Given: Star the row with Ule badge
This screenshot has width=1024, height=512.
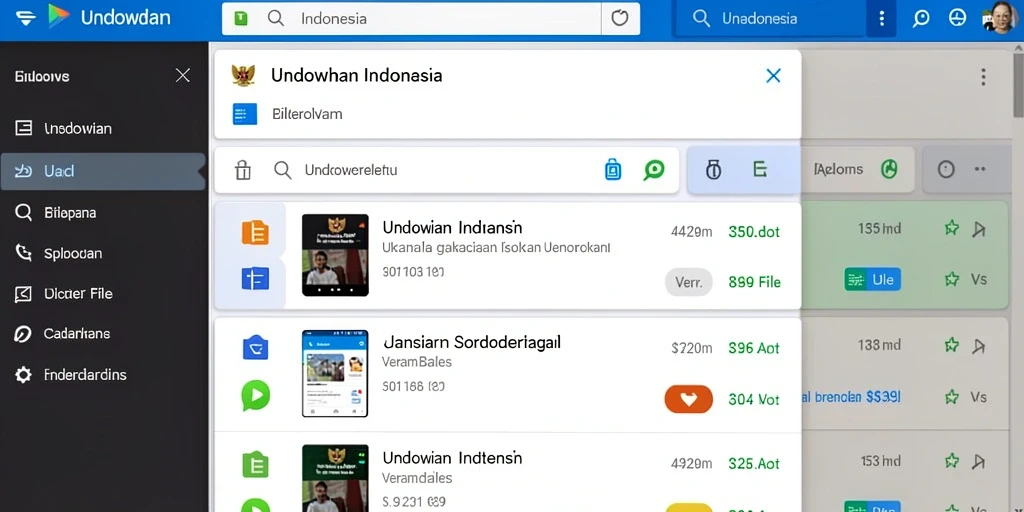Looking at the screenshot, I should click(x=952, y=280).
